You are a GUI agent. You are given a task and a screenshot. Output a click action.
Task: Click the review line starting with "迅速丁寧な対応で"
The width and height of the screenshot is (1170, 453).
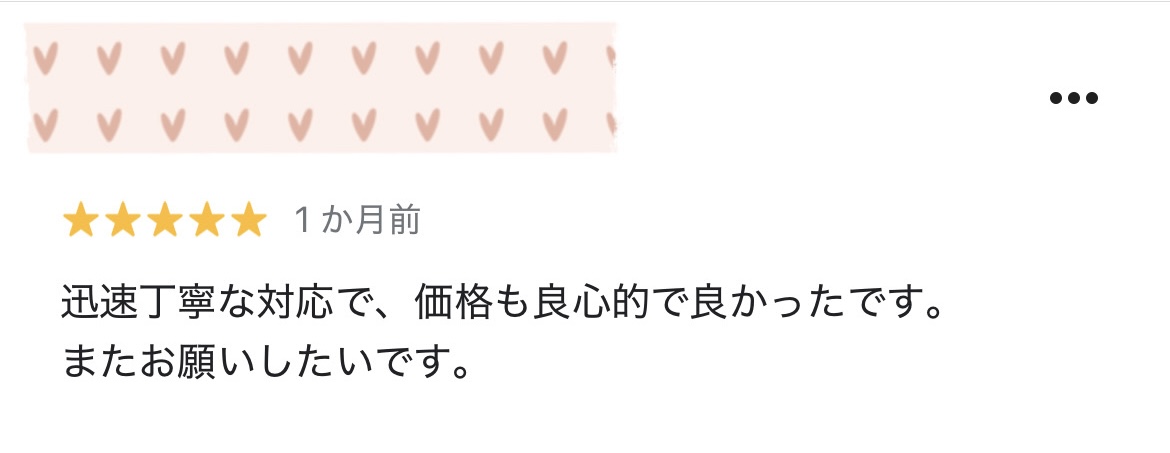coord(504,302)
